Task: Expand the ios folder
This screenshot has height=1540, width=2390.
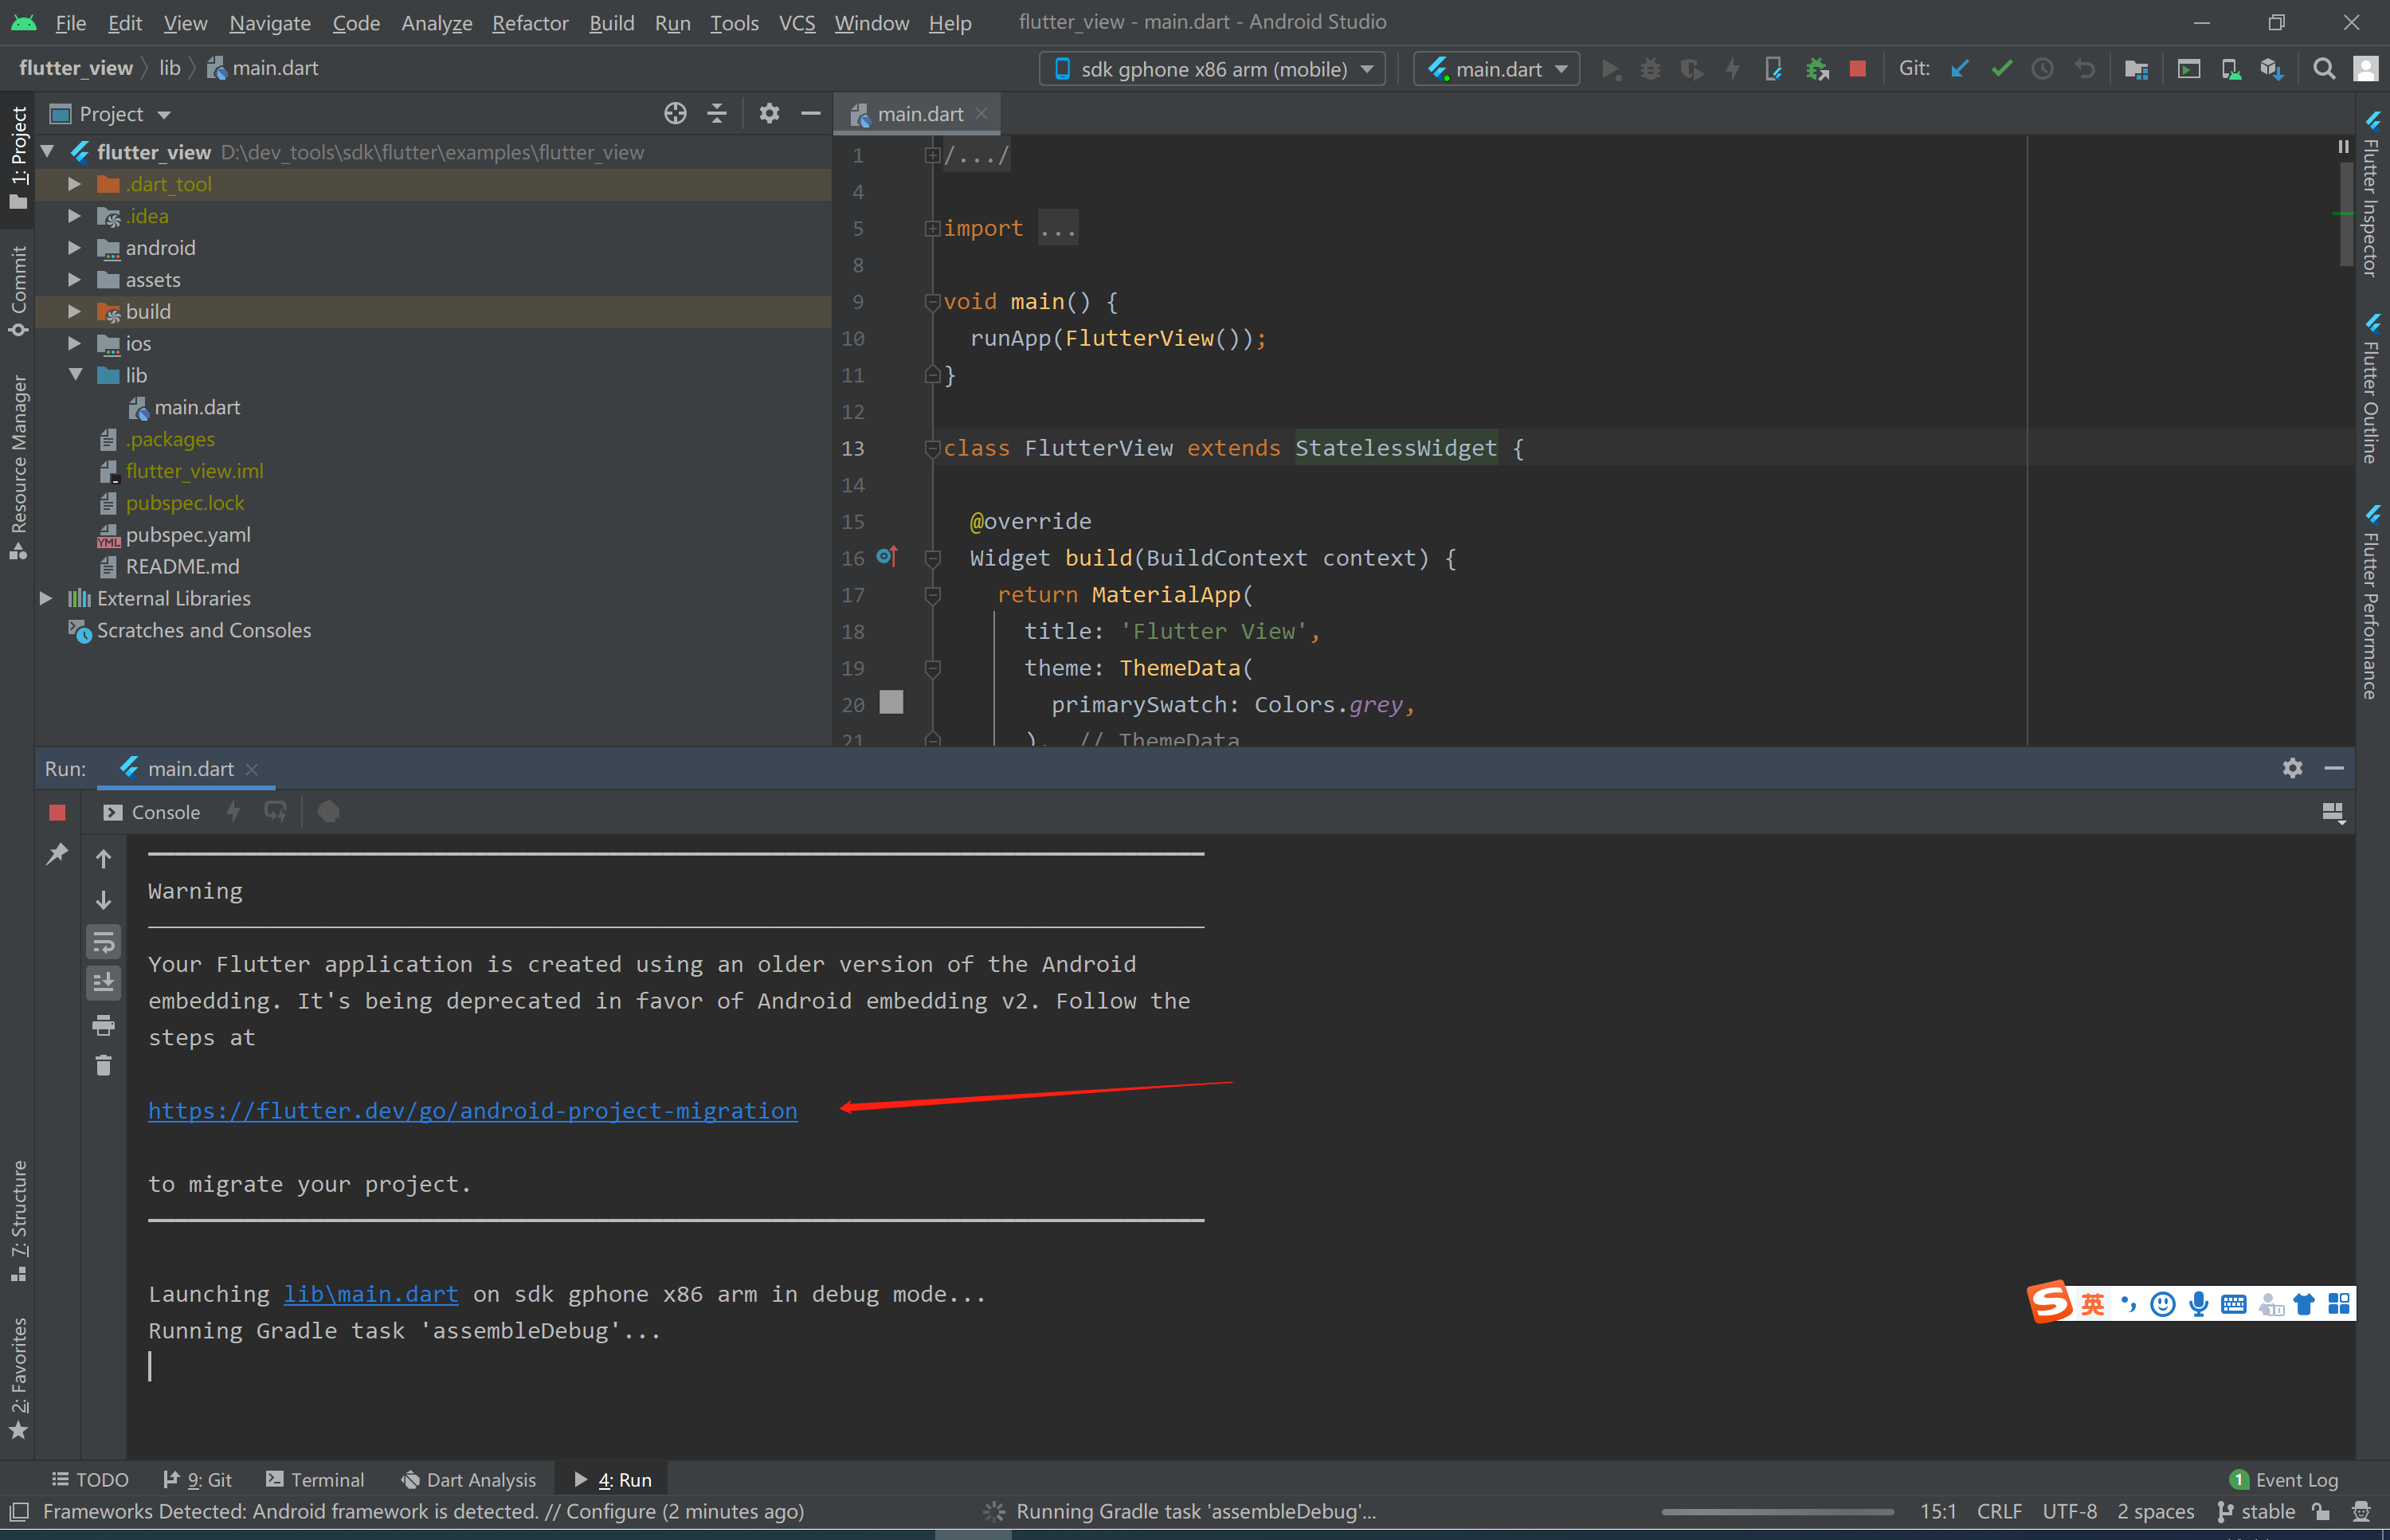Action: (x=75, y=343)
